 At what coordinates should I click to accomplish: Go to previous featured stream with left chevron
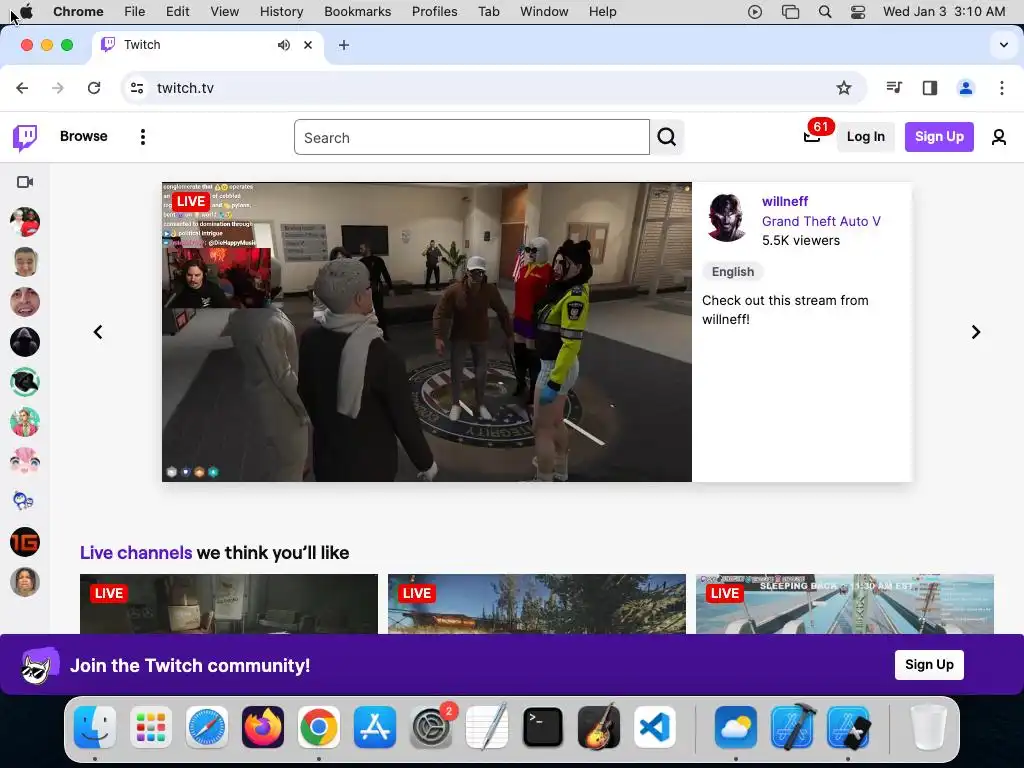tap(98, 332)
